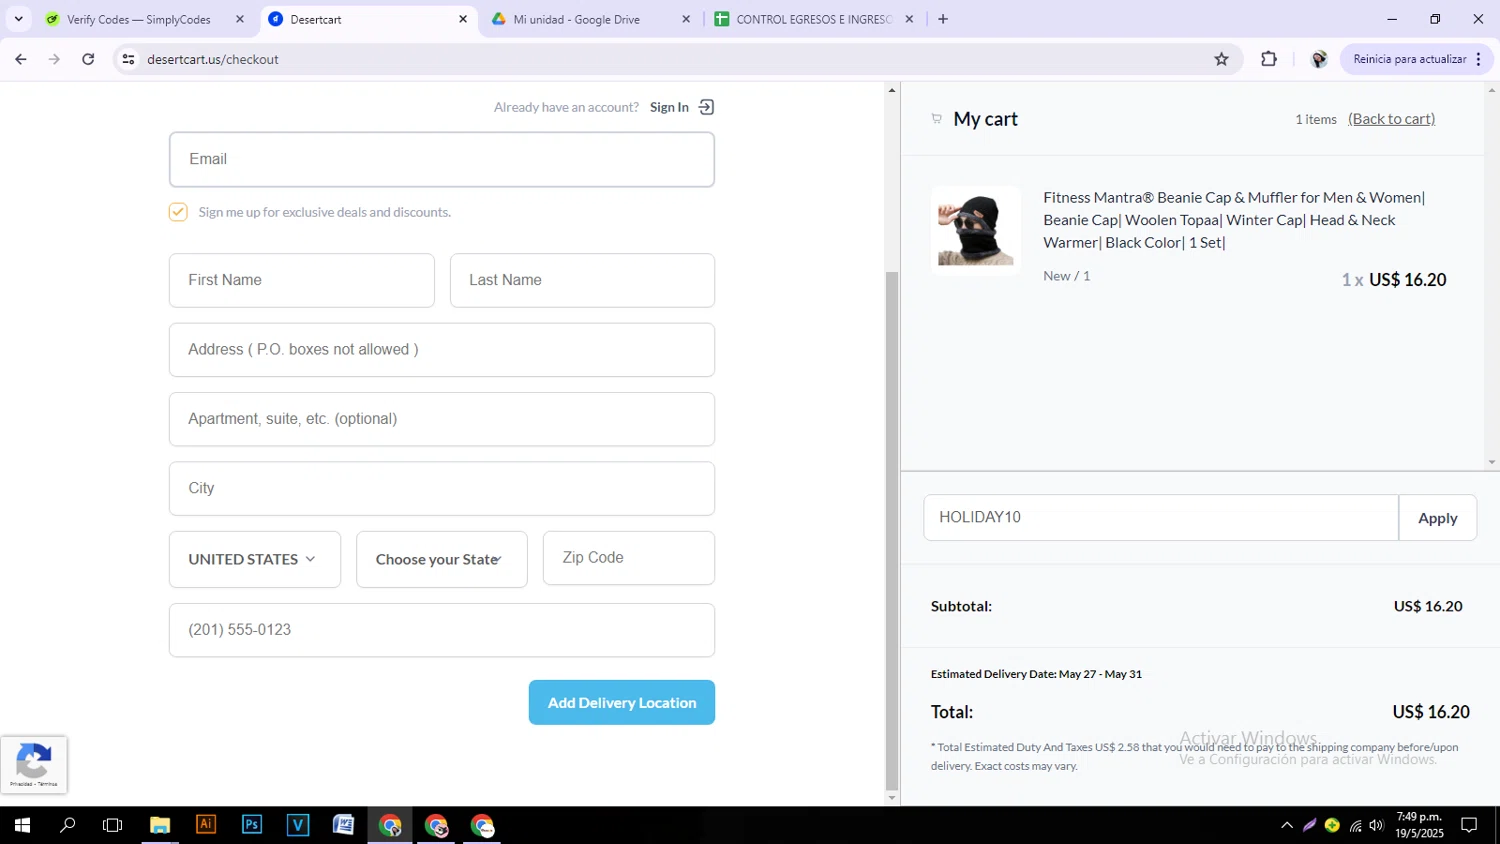
Task: Click the small cart icon beside My cart
Action: [x=937, y=119]
